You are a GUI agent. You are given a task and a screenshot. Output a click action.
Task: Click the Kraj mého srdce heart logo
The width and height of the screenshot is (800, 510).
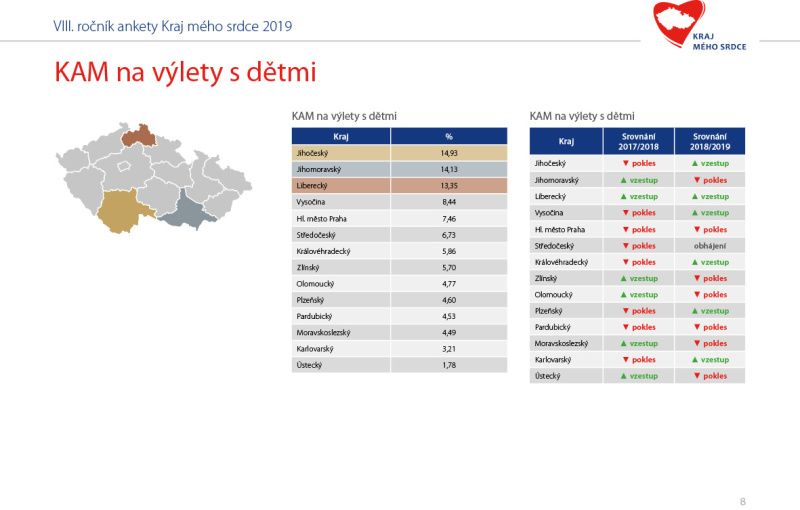point(699,26)
